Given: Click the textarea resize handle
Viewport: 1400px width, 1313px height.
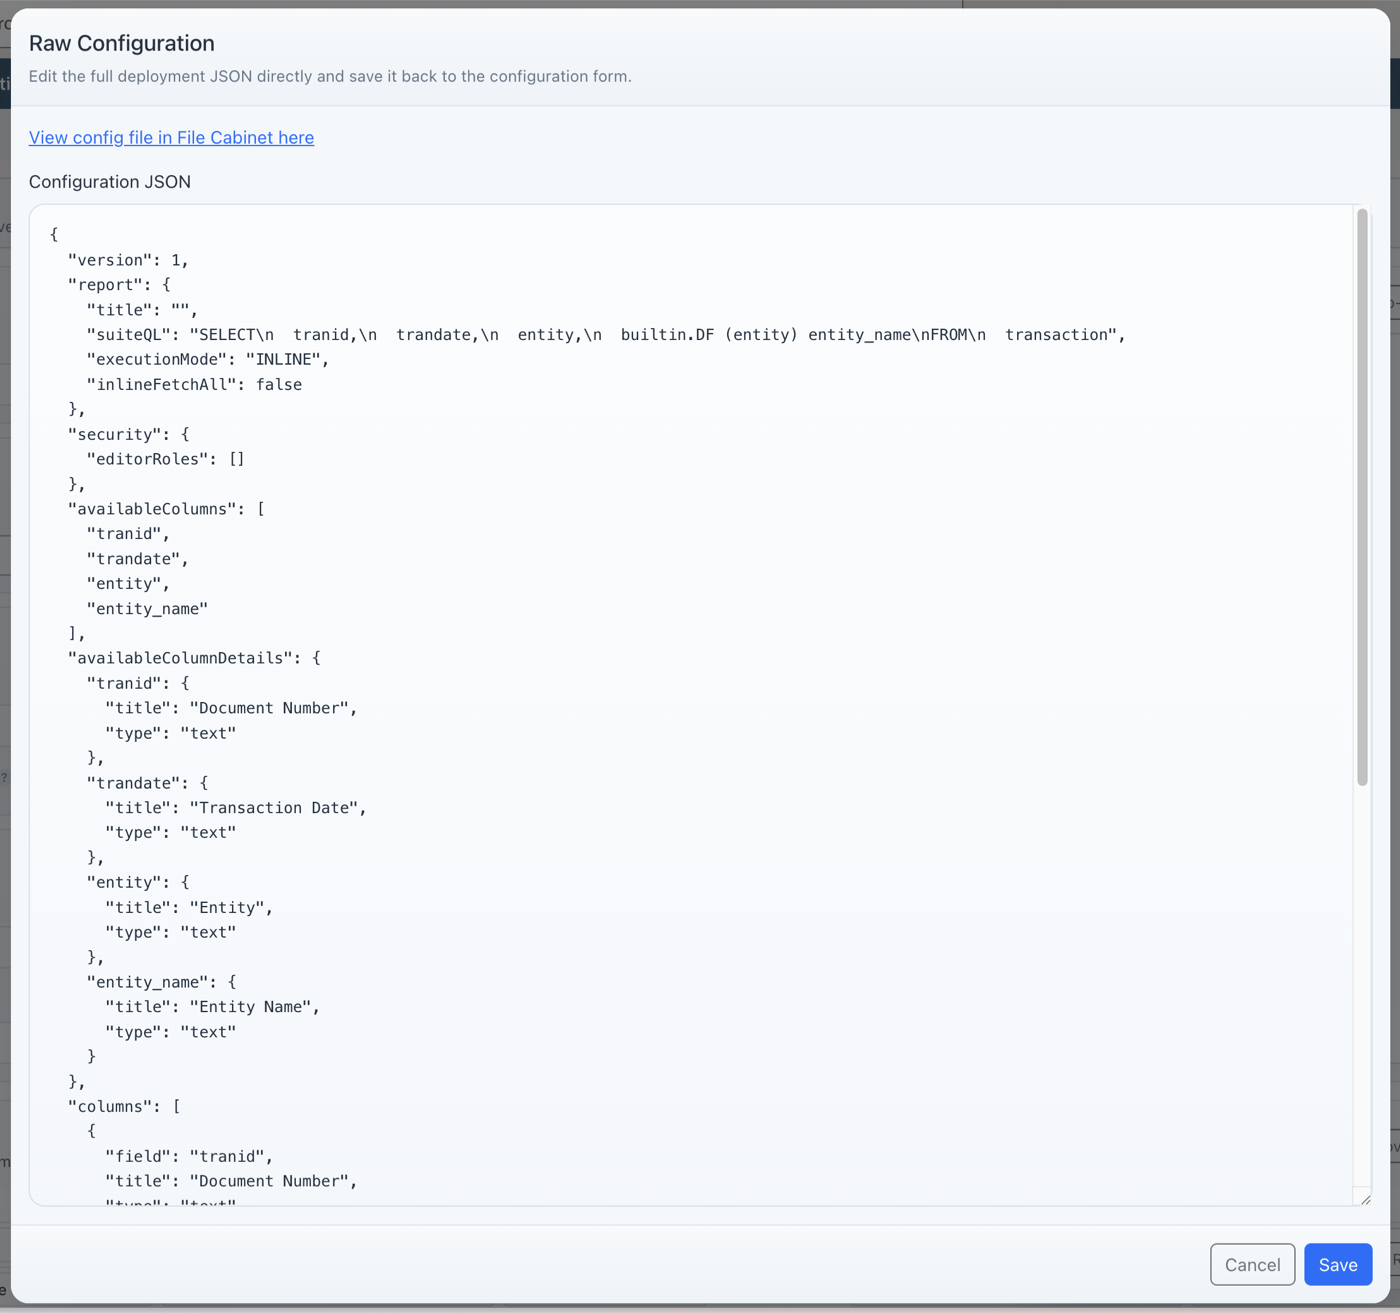Looking at the screenshot, I should pyautogui.click(x=1364, y=1199).
